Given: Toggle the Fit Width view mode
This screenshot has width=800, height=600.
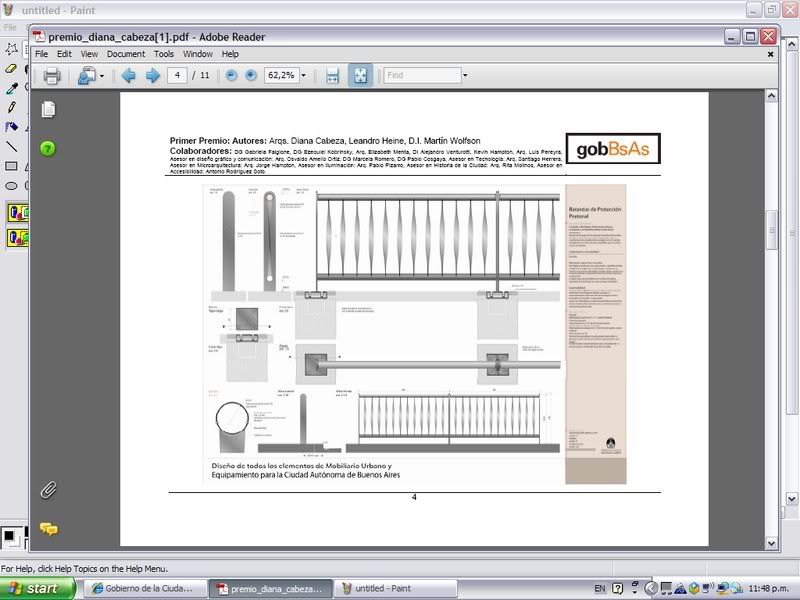Looking at the screenshot, I should tap(332, 76).
